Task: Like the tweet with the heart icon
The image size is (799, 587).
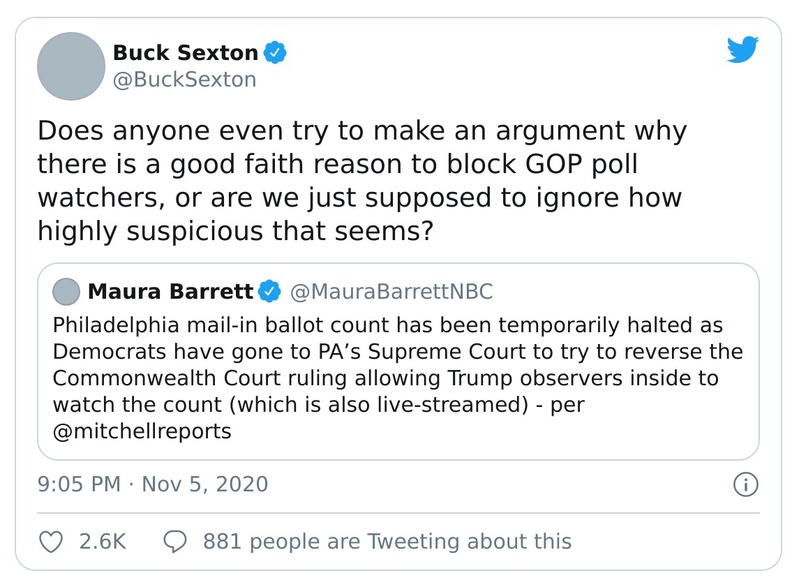Action: [50, 541]
